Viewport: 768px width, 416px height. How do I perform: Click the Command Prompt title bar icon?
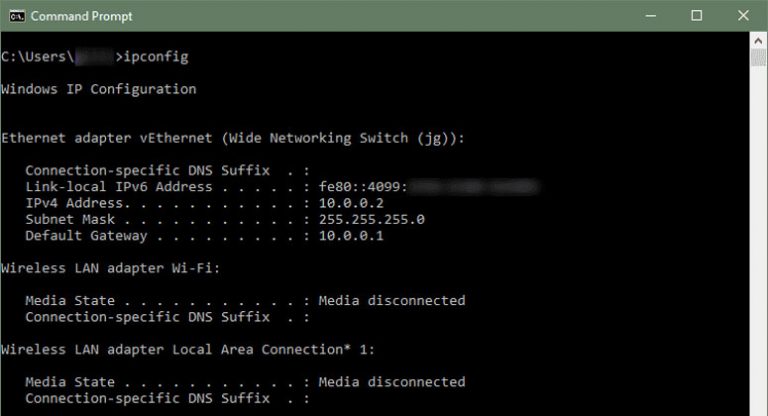[x=14, y=16]
